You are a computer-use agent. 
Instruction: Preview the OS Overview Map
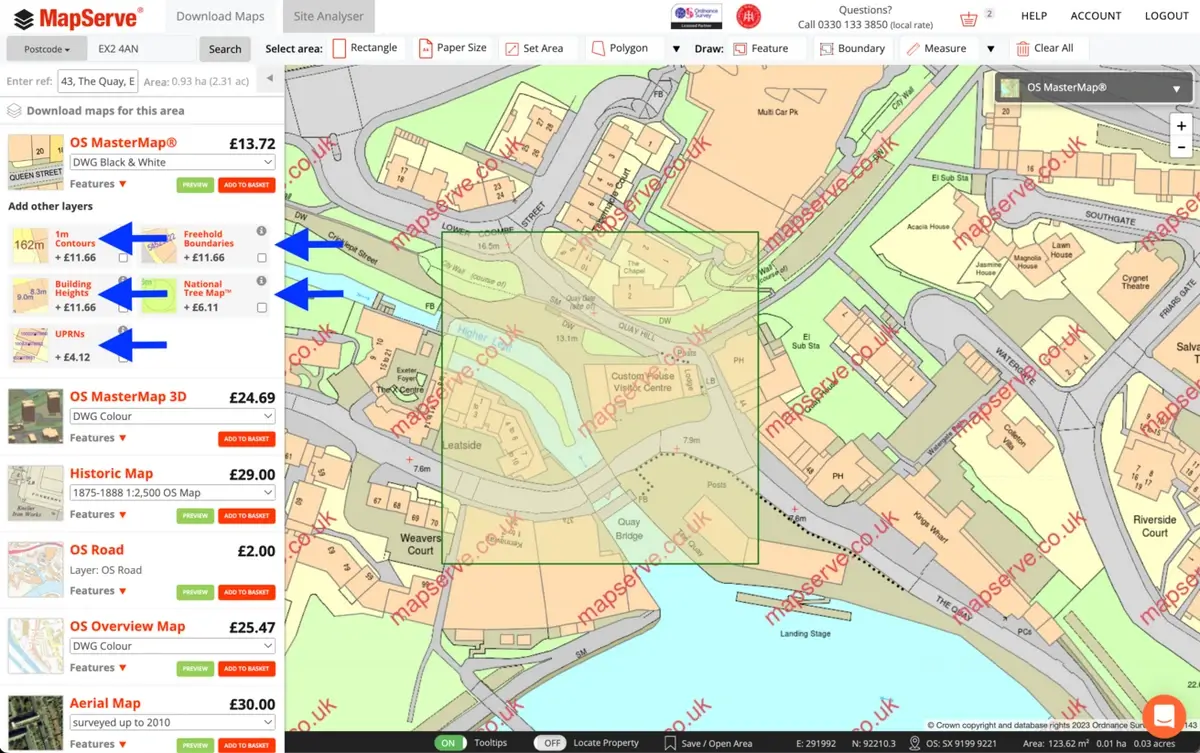[x=195, y=669]
